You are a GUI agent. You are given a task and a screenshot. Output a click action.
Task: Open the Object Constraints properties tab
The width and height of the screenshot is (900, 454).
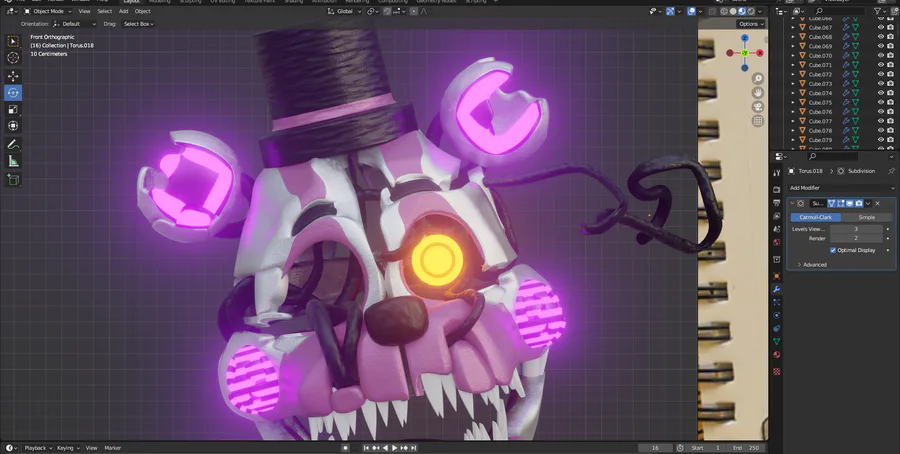(x=777, y=328)
